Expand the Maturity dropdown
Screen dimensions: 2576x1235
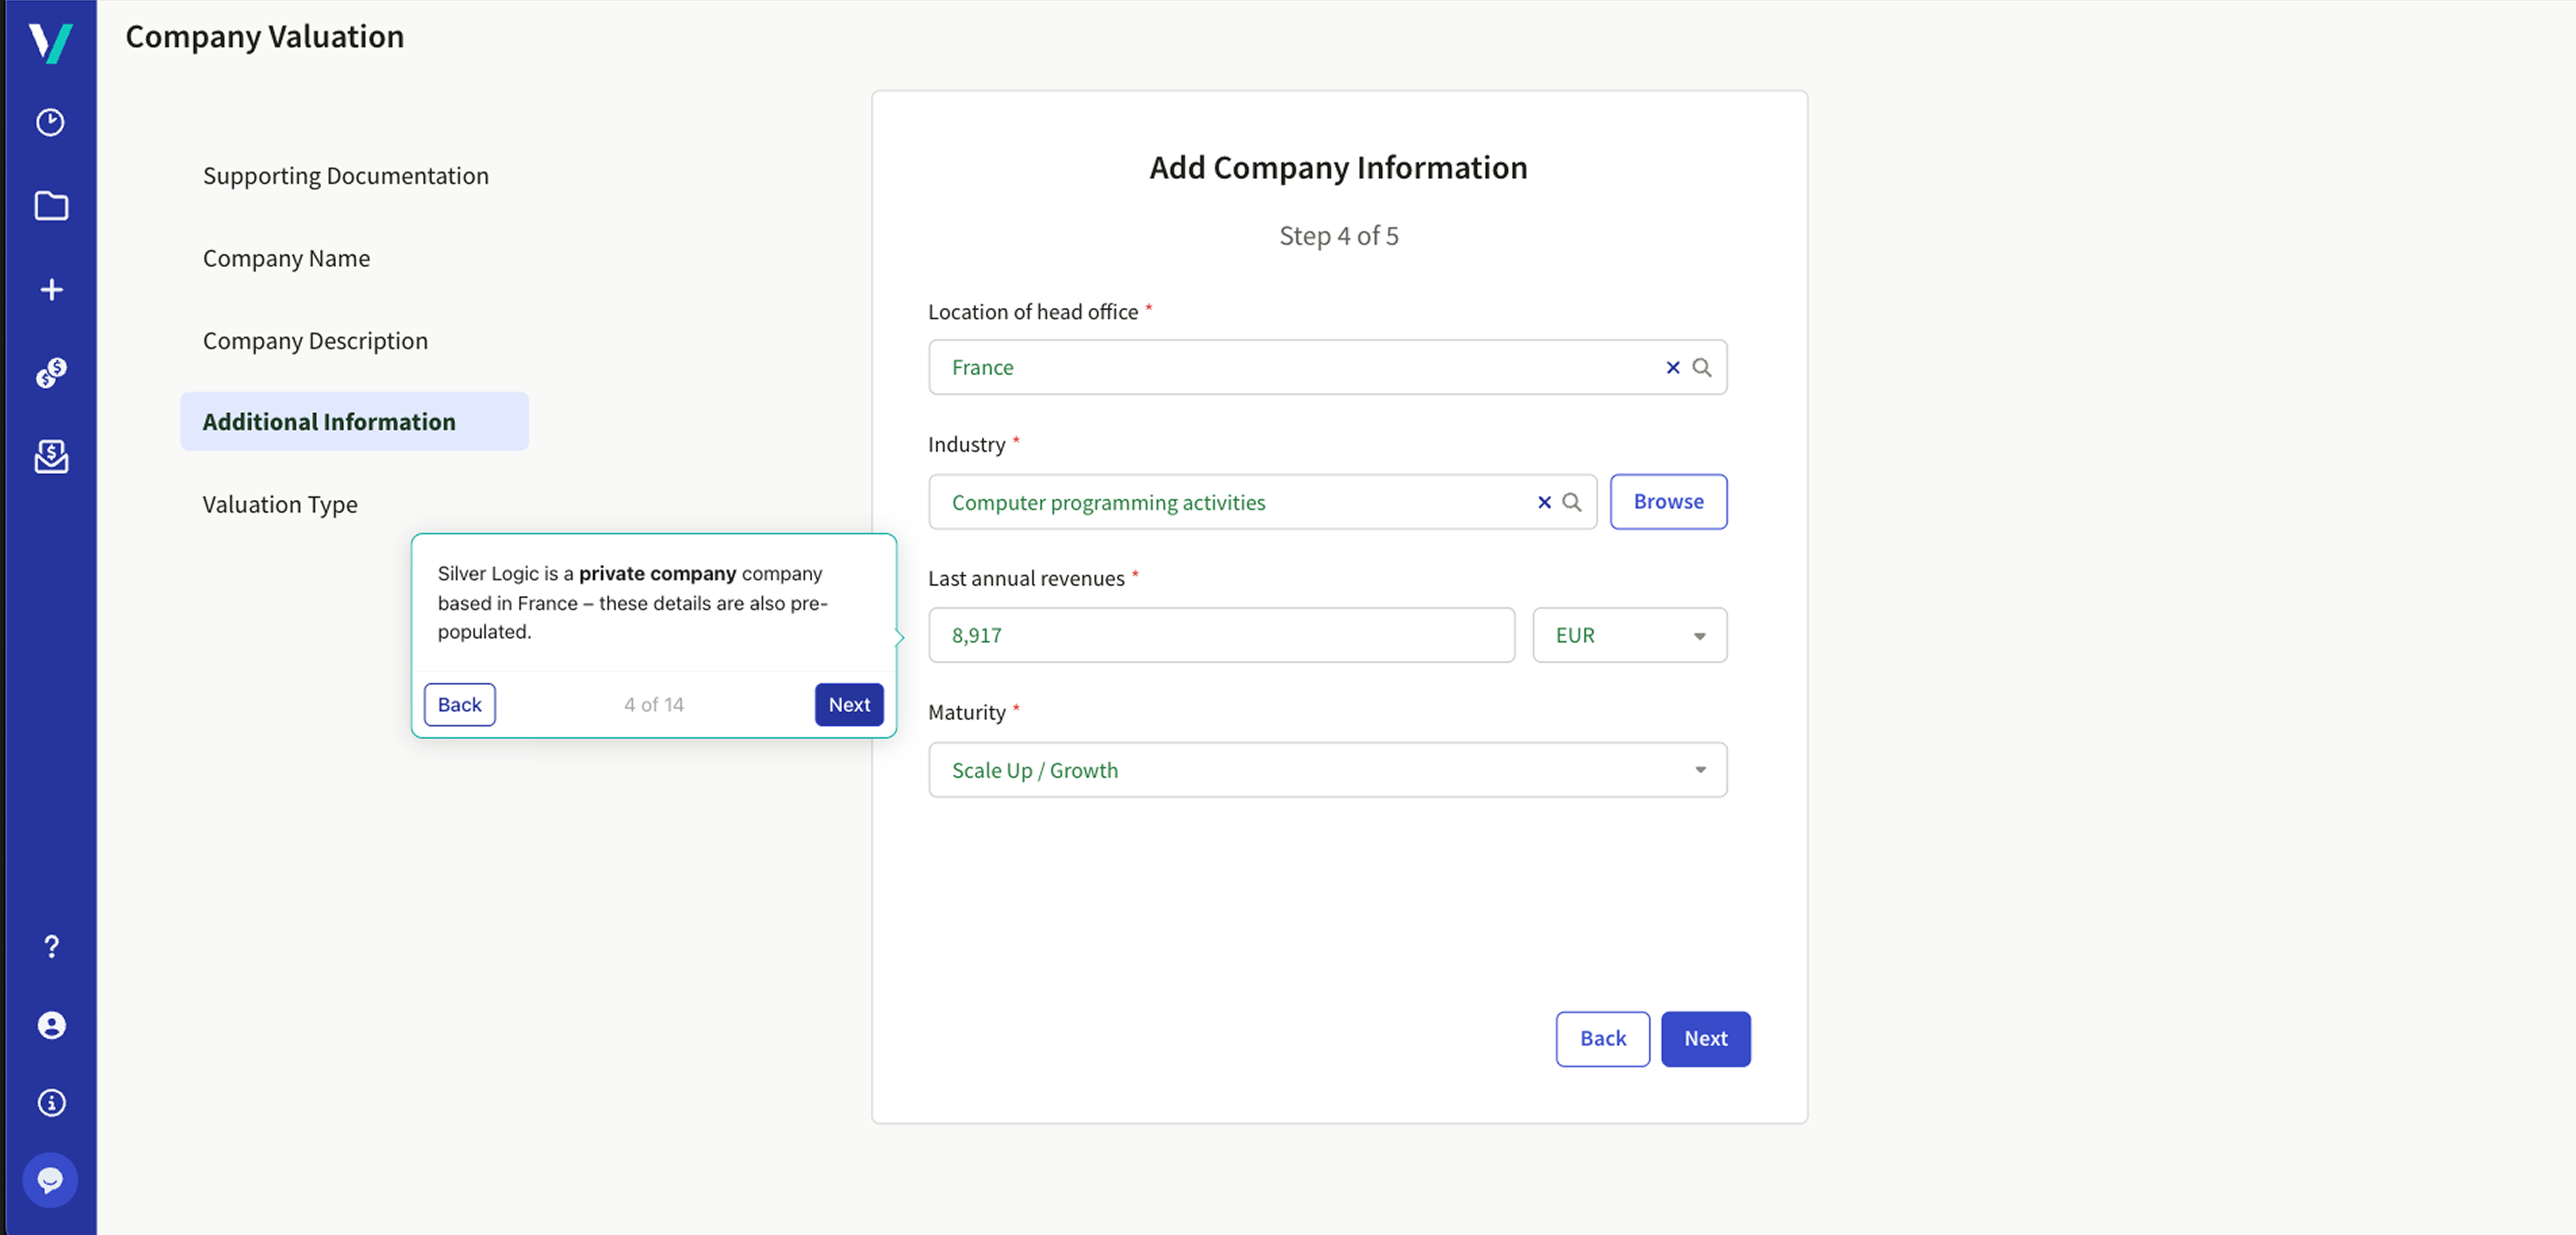coord(1327,770)
